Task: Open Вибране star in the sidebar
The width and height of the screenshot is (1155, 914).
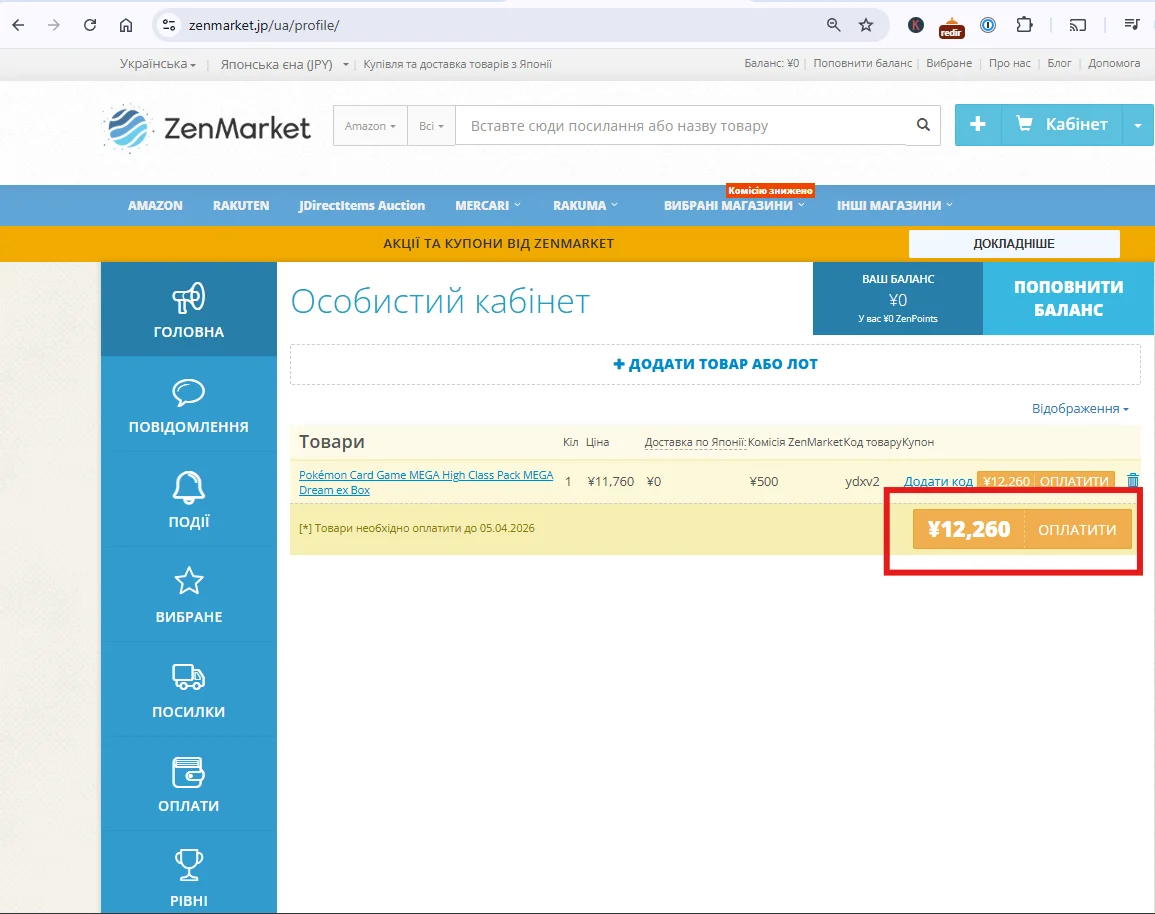Action: coord(189,594)
